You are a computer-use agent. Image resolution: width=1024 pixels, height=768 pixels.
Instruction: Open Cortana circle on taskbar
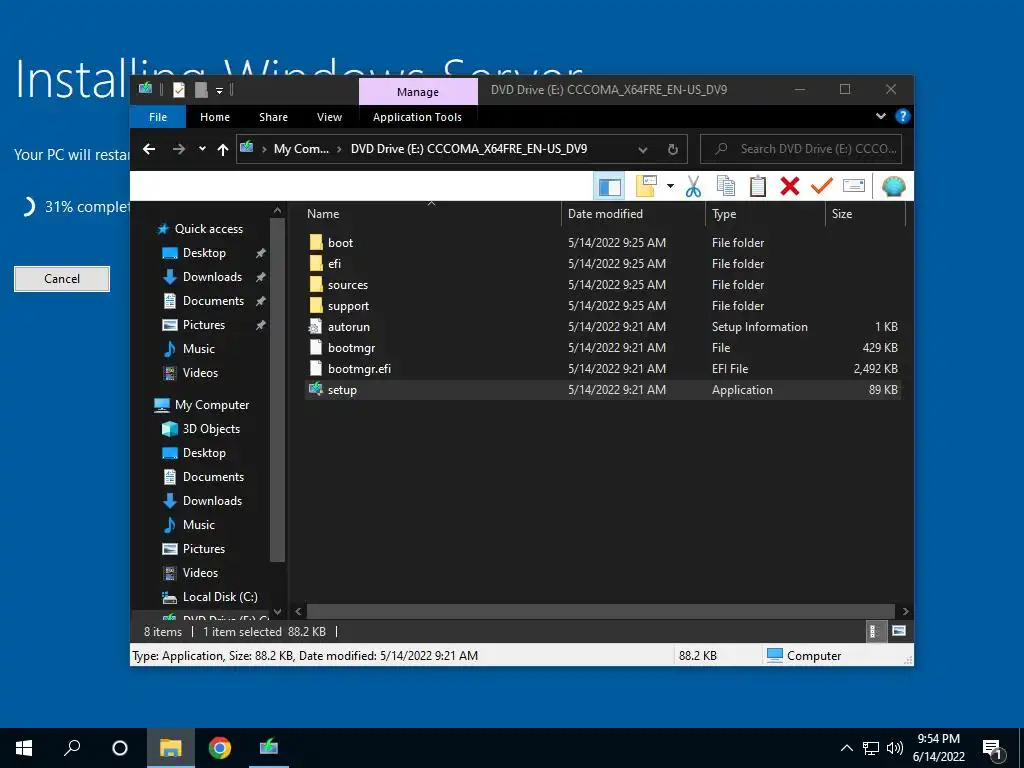(x=120, y=748)
